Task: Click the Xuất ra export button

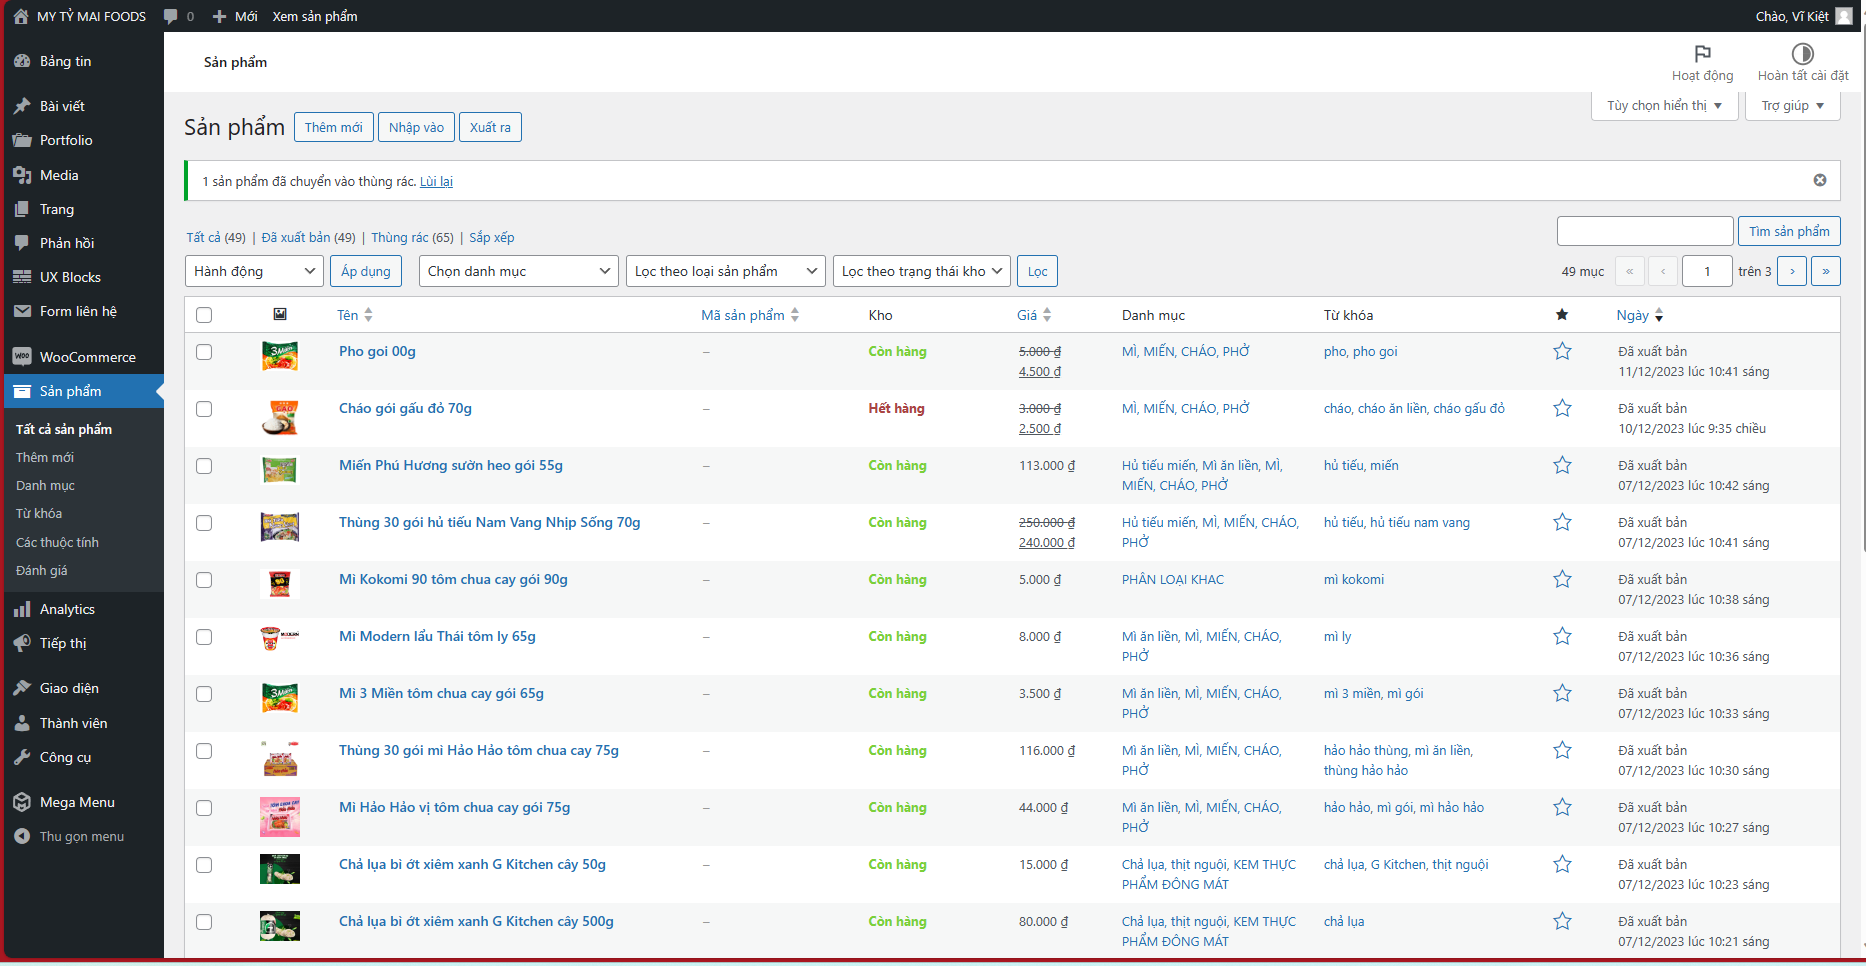Action: [490, 127]
